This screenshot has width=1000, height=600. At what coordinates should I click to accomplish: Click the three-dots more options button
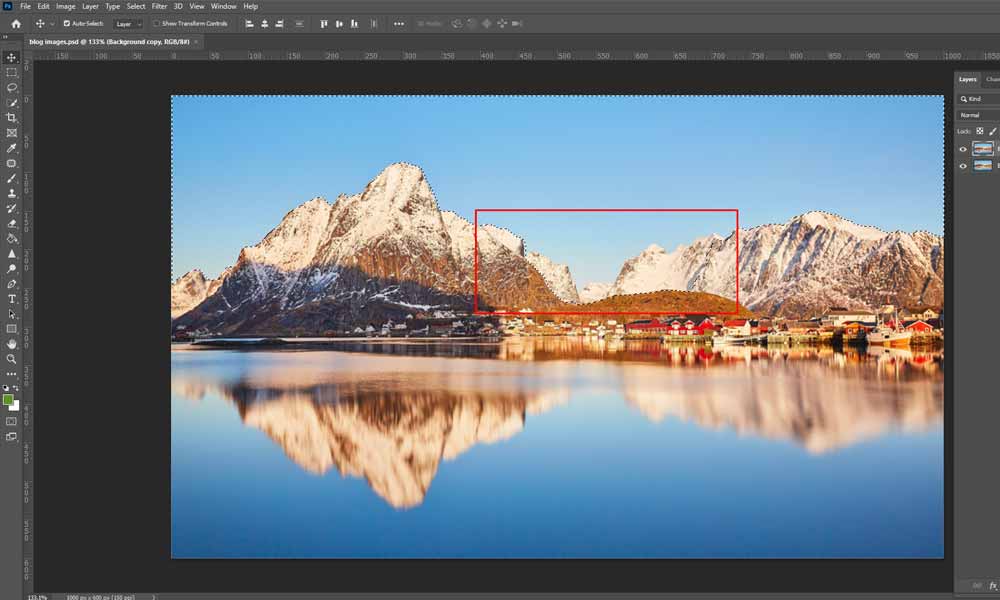tap(399, 23)
